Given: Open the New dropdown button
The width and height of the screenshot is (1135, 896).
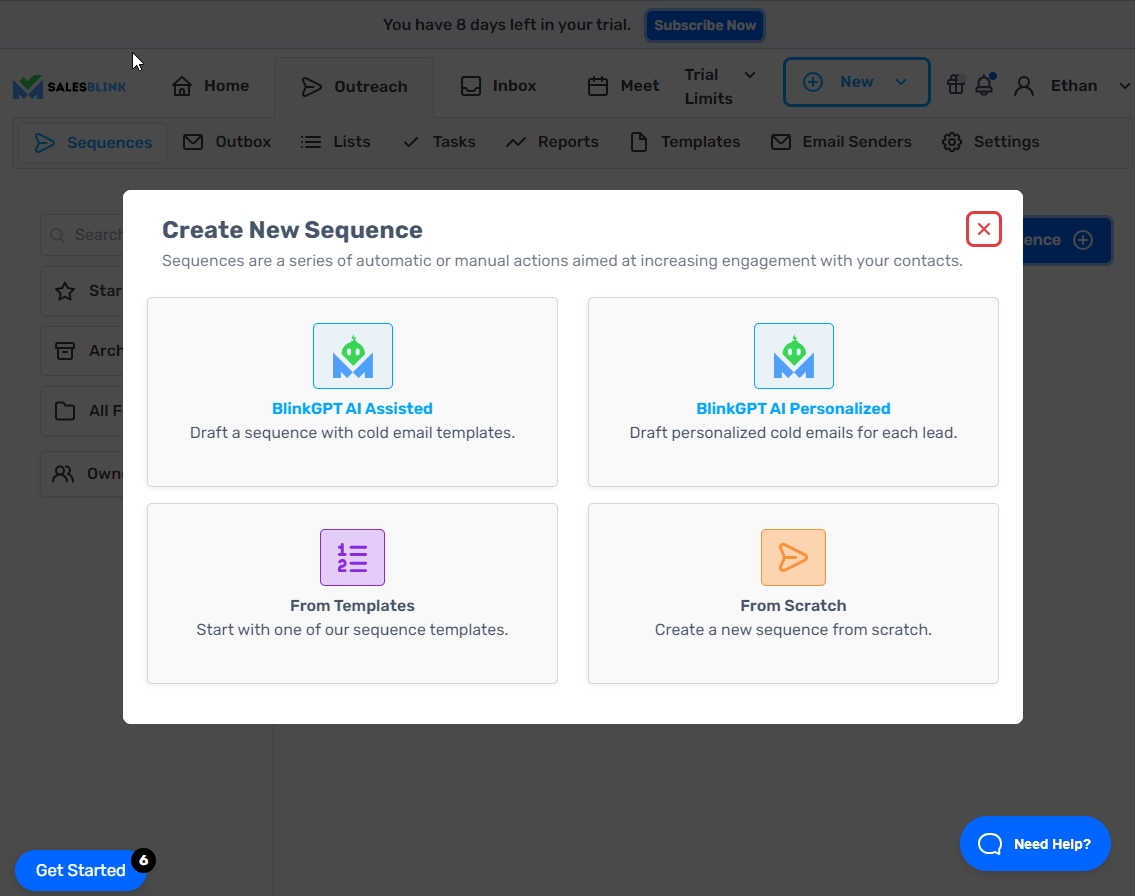Looking at the screenshot, I should 856,82.
